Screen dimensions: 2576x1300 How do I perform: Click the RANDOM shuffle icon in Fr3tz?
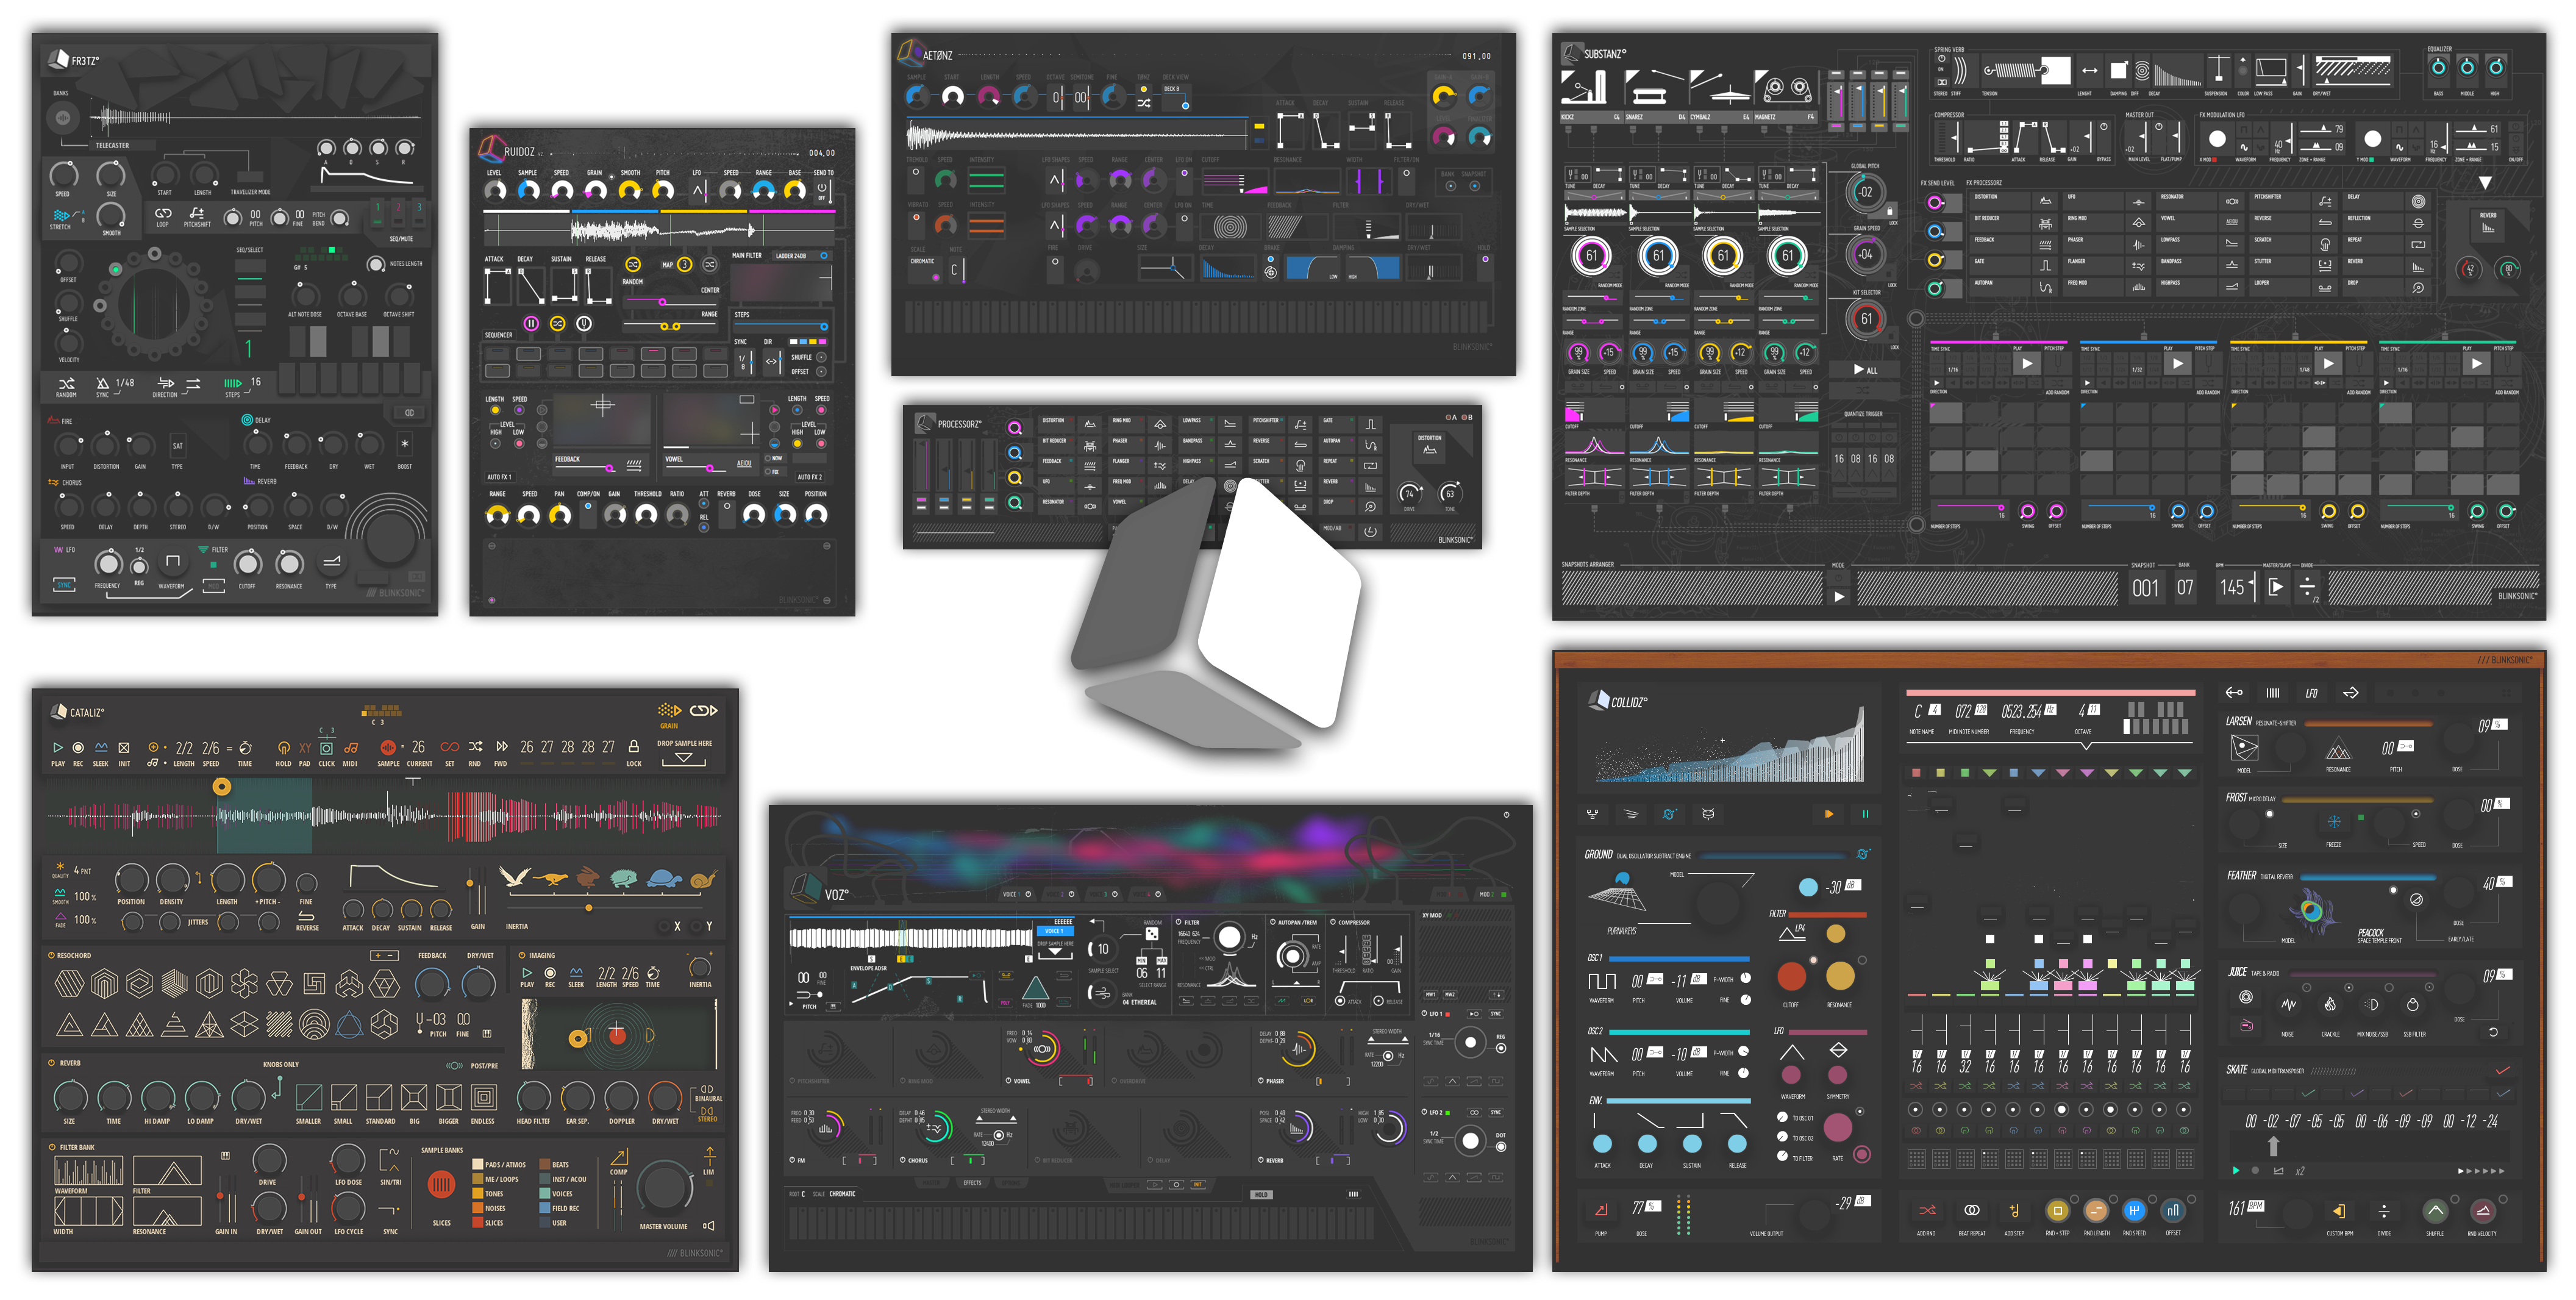point(66,384)
